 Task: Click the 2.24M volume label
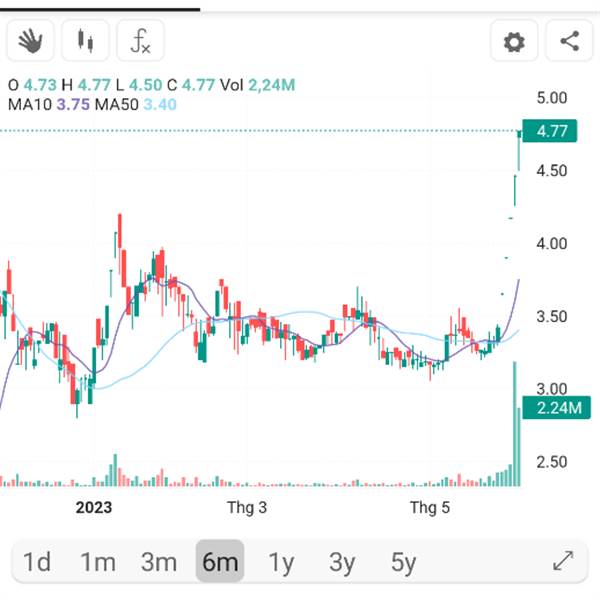pyautogui.click(x=556, y=408)
